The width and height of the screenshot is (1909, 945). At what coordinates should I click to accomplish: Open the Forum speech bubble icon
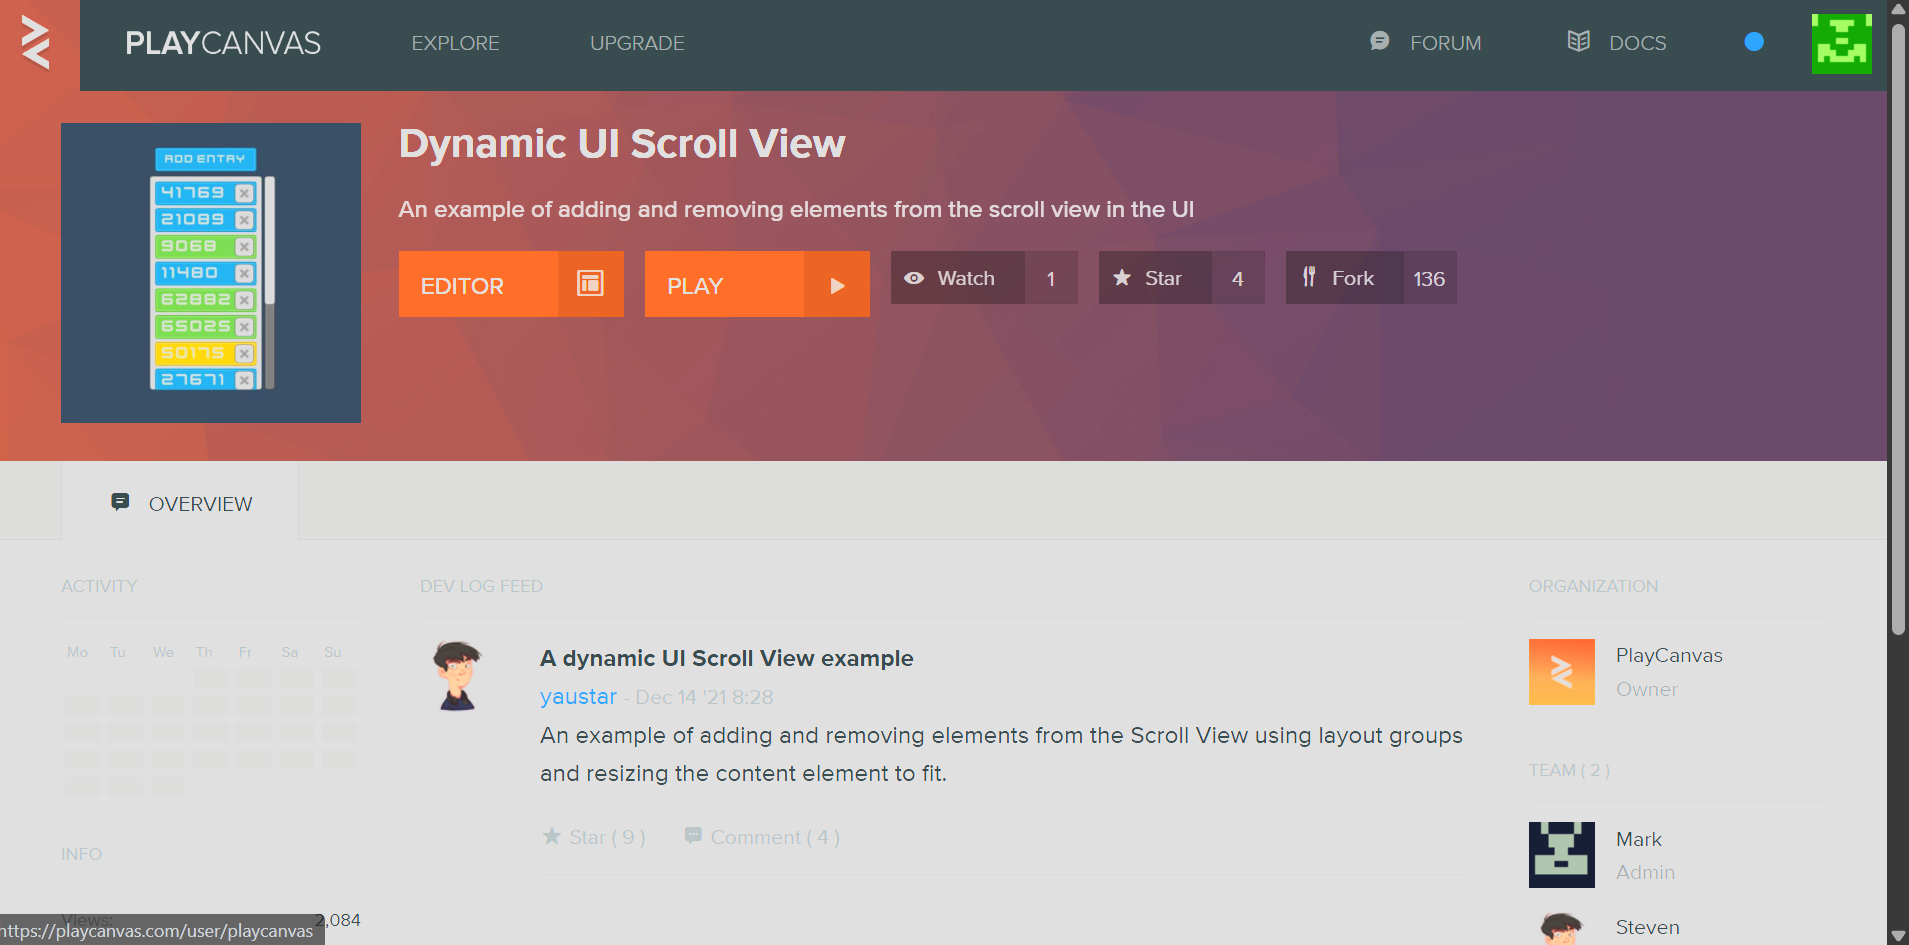(1379, 42)
